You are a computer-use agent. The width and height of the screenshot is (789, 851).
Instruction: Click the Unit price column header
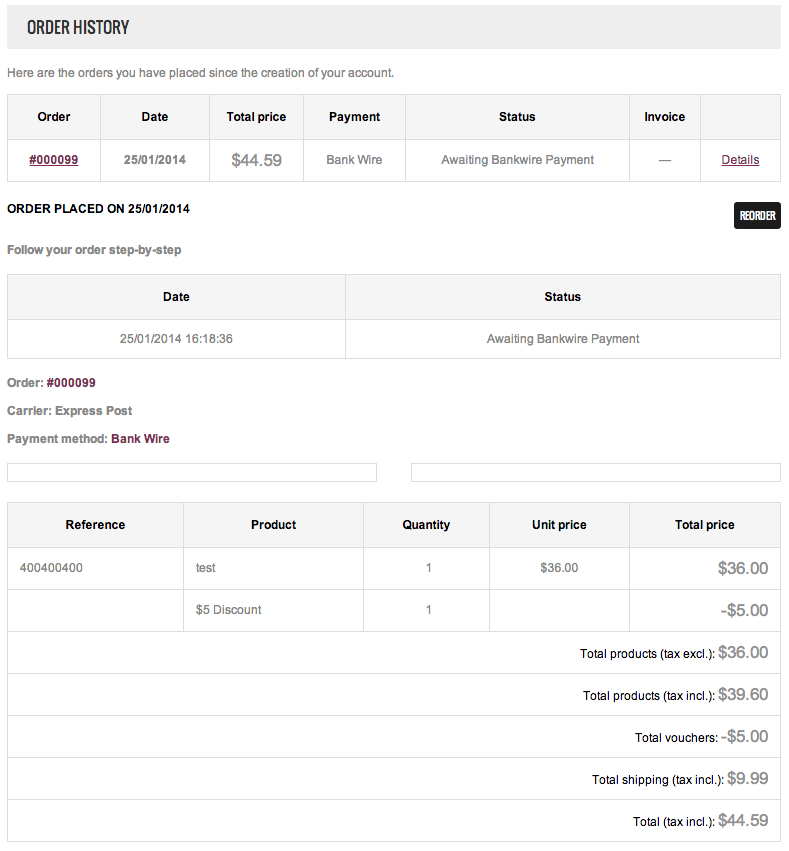click(x=559, y=525)
